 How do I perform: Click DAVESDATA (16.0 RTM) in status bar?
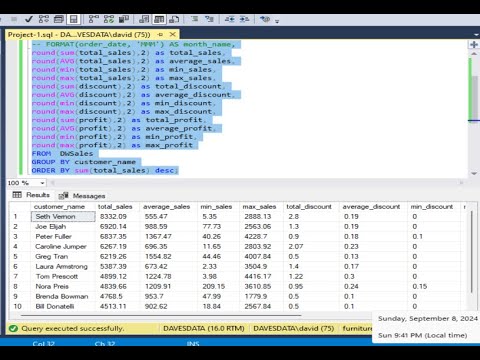point(204,328)
